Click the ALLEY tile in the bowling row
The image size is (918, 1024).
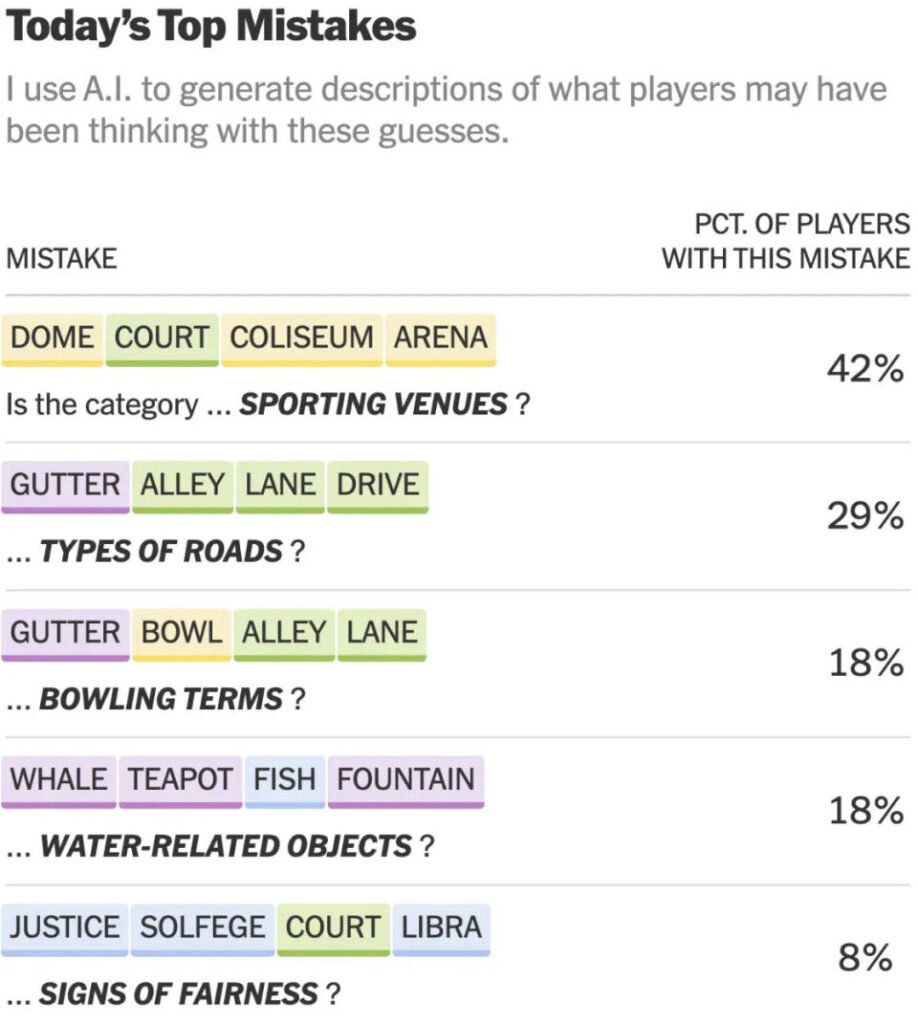(285, 634)
